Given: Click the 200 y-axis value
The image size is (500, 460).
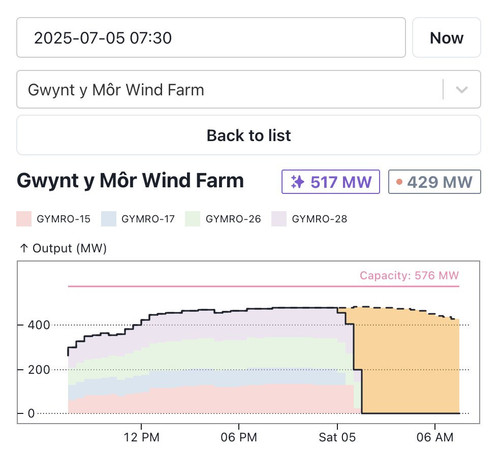Looking at the screenshot, I should pos(39,370).
